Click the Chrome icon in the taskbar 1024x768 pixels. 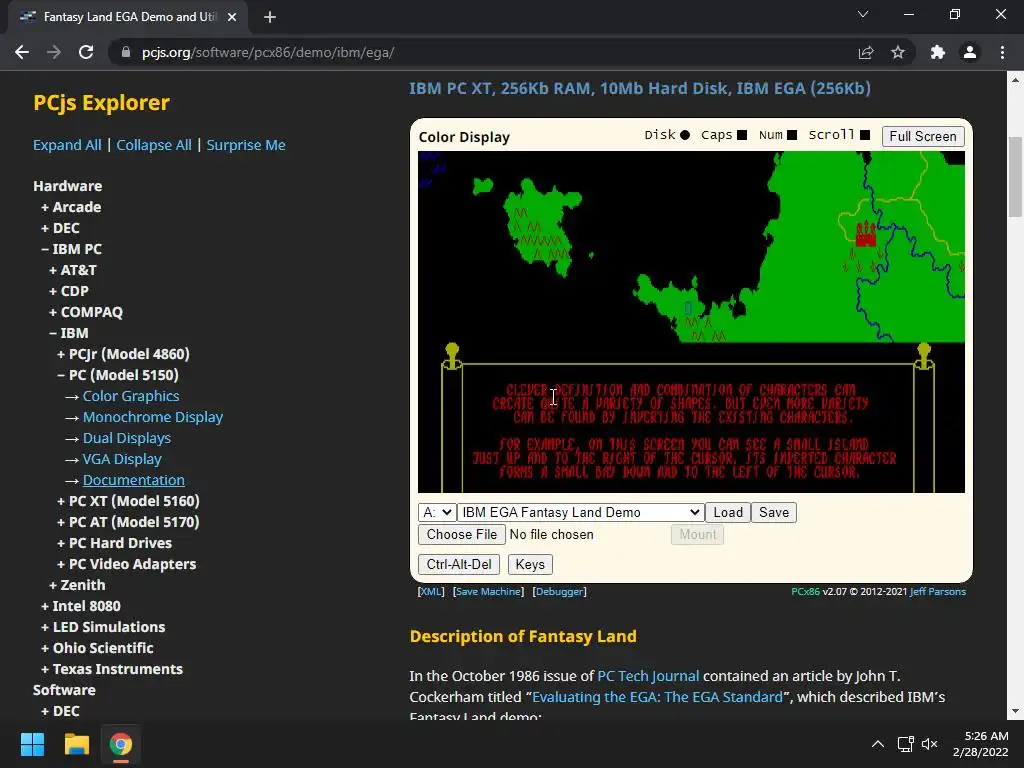pyautogui.click(x=121, y=744)
